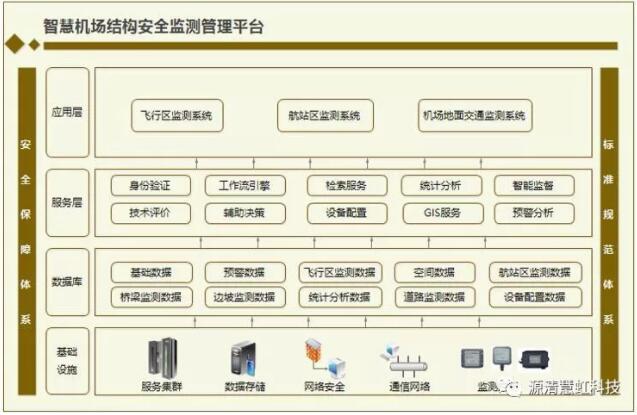Select the 桥梁监测数据 database box
The height and width of the screenshot is (415, 637).
click(x=150, y=297)
